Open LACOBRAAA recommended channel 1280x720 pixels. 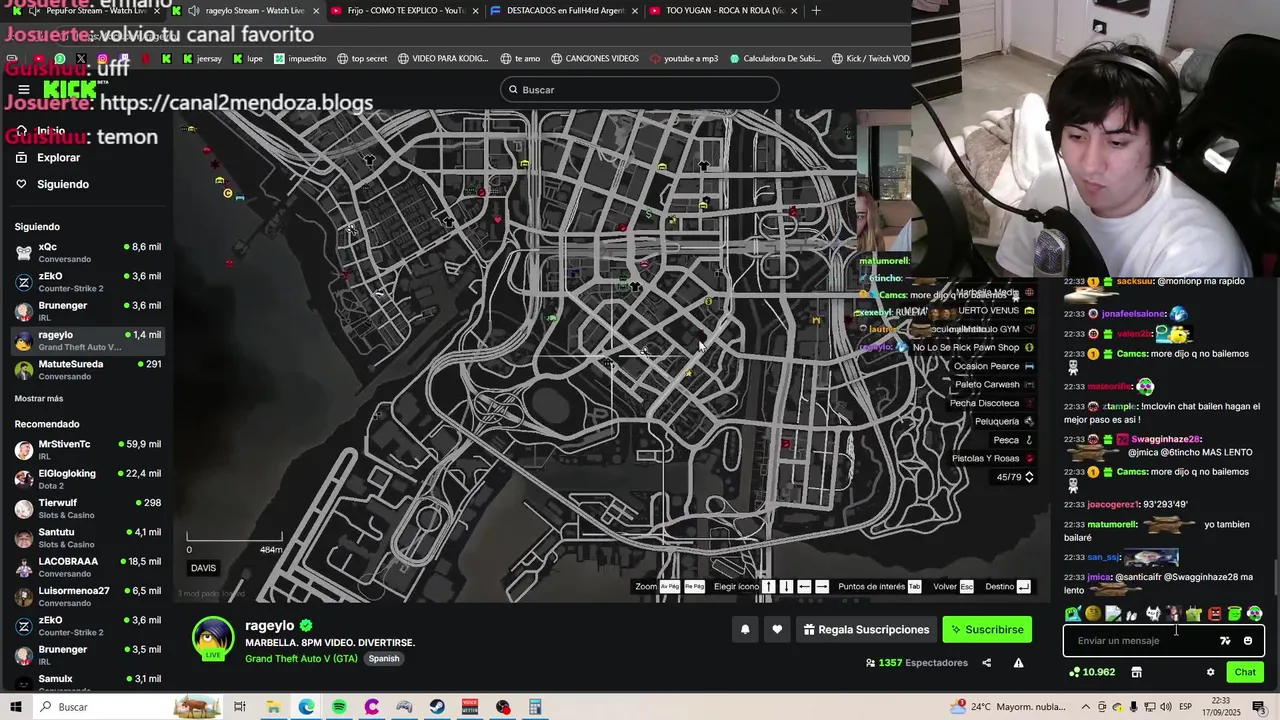(x=88, y=567)
